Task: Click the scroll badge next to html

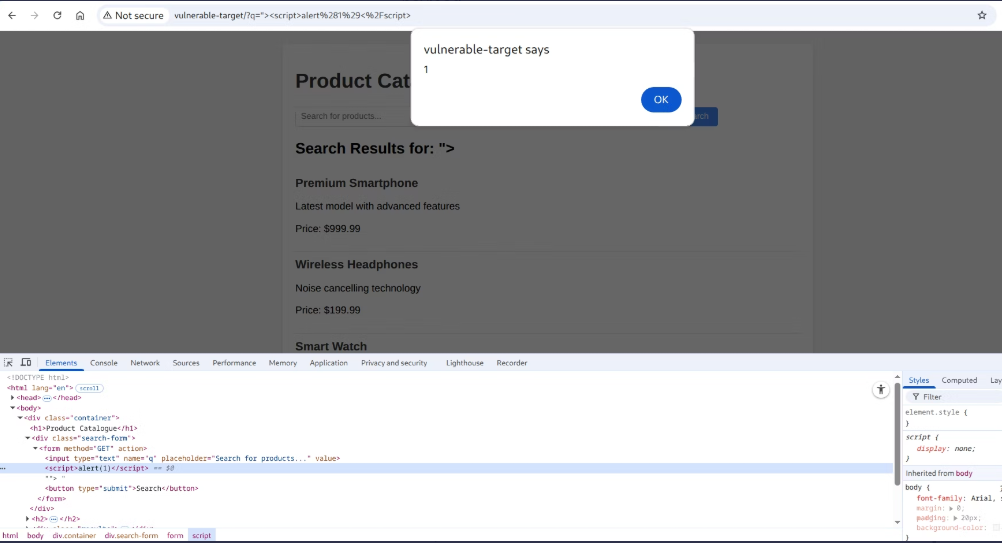Action: (89, 388)
